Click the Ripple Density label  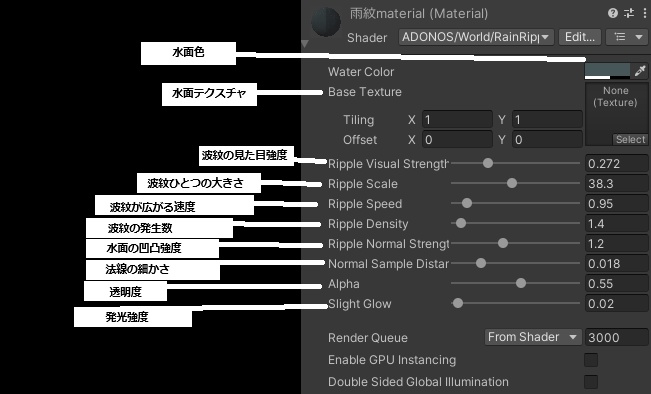click(368, 224)
